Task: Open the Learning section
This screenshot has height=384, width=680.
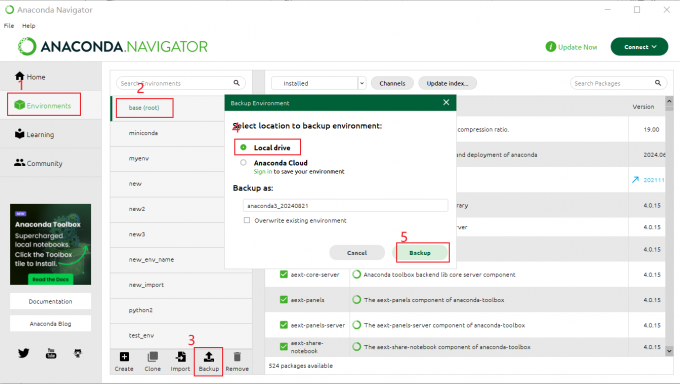Action: tap(35, 135)
